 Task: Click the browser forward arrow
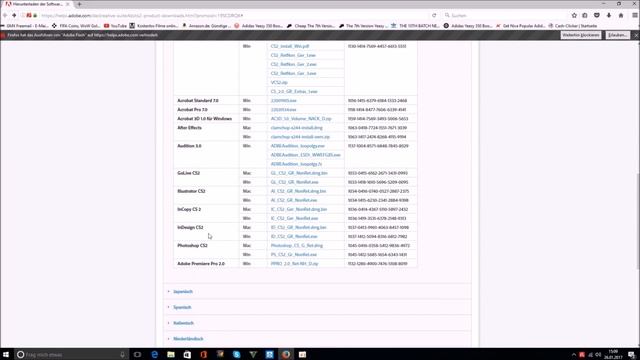(14, 16)
